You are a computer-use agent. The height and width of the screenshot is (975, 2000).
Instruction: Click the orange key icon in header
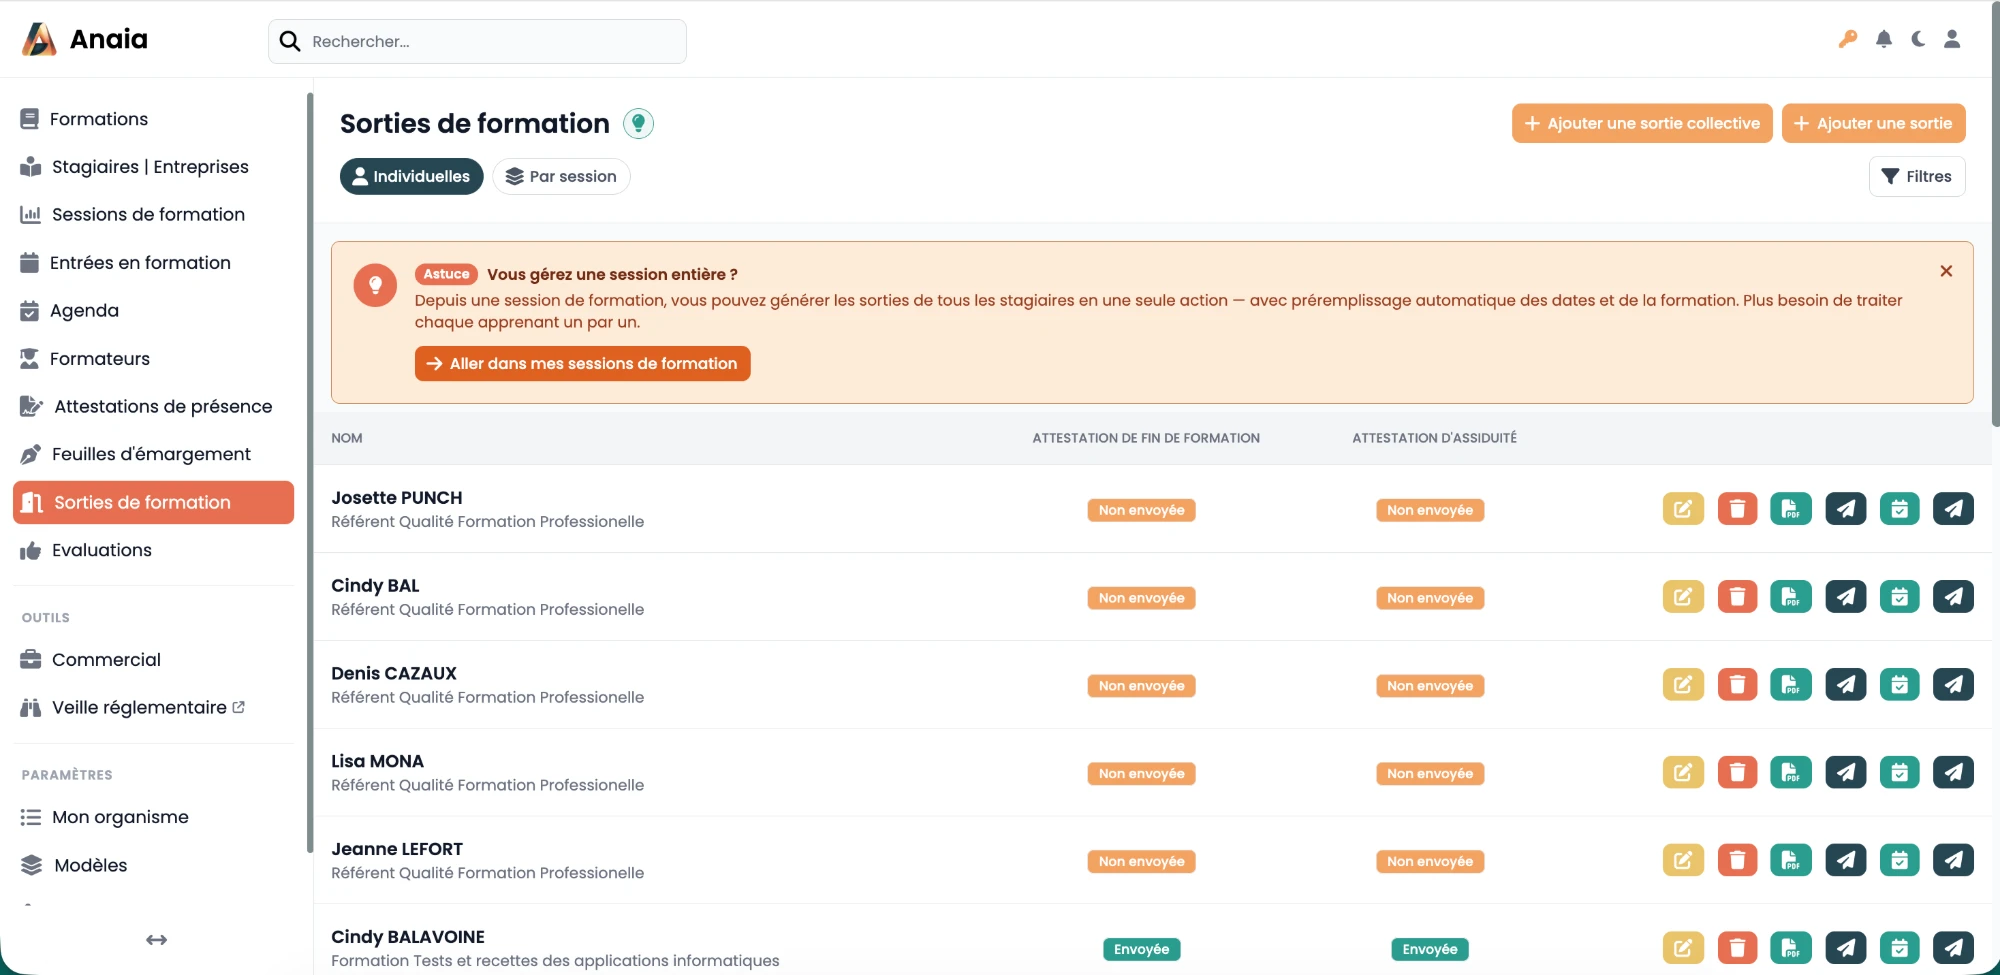(x=1848, y=39)
